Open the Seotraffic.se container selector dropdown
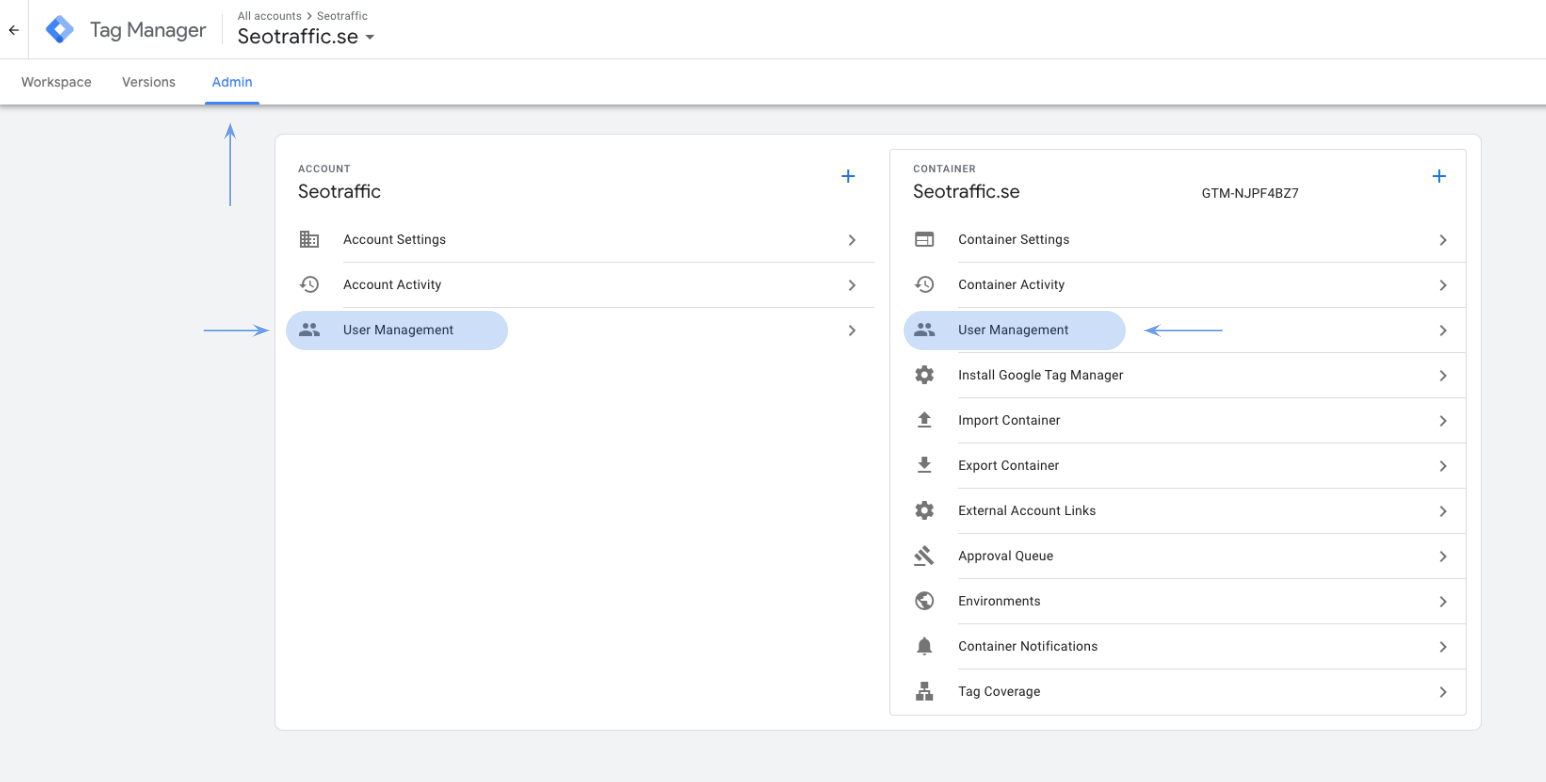 306,37
